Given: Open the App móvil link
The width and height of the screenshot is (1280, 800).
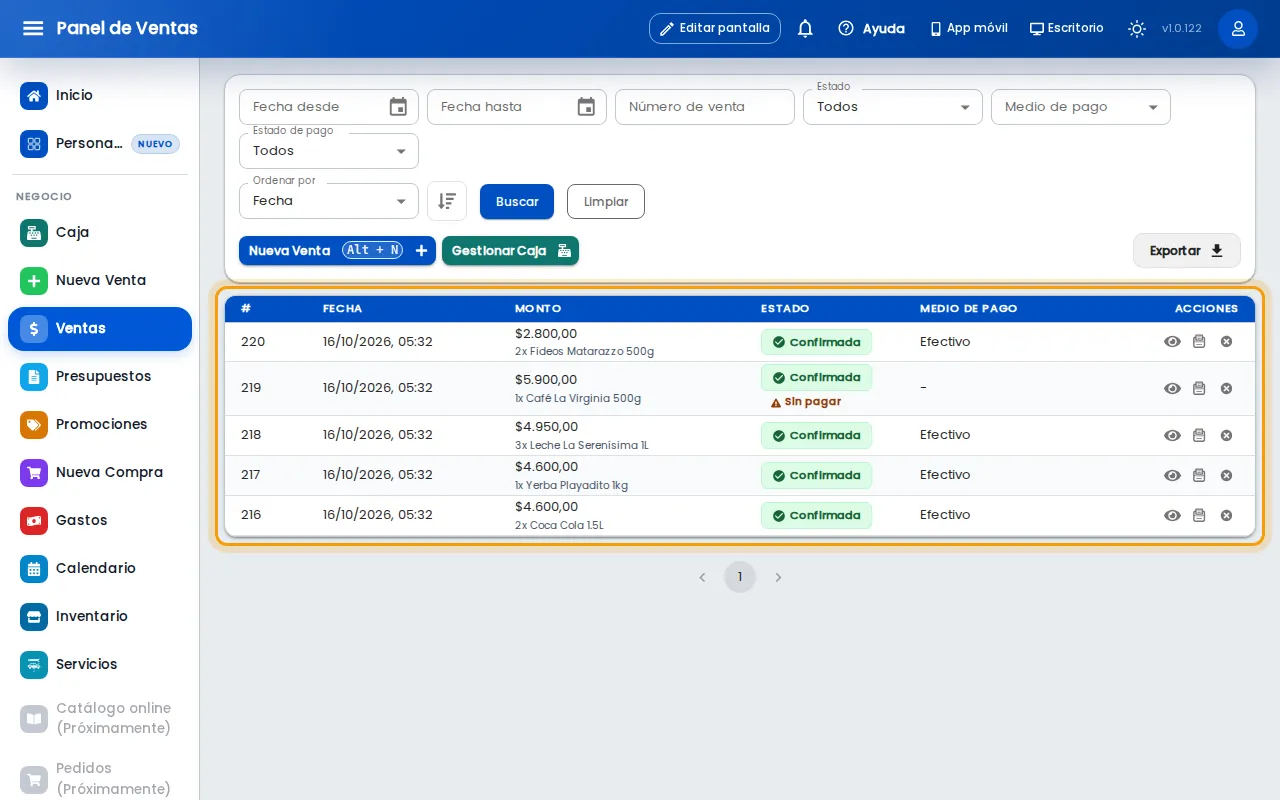Looking at the screenshot, I should 968,29.
